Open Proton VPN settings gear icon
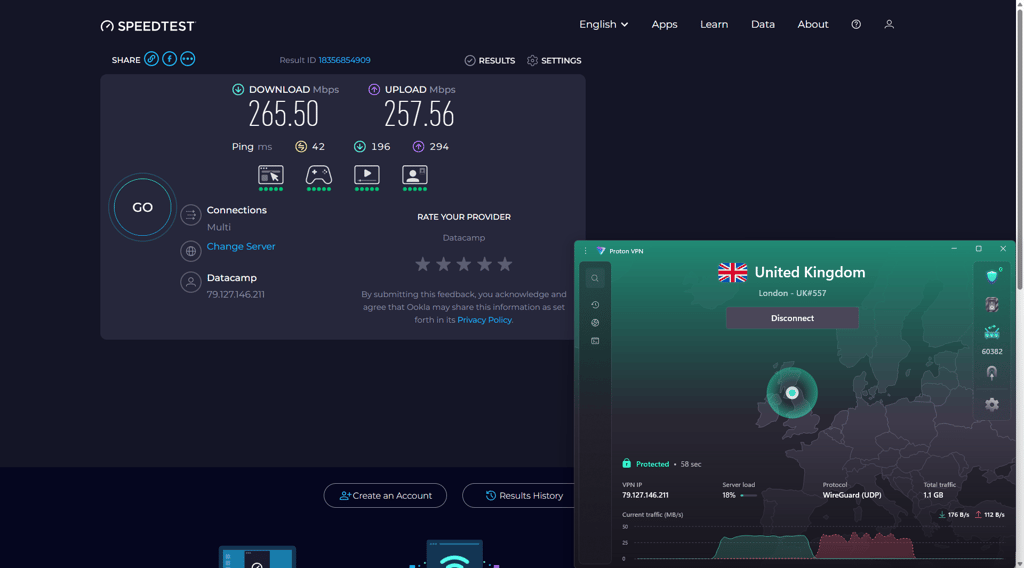The width and height of the screenshot is (1024, 568). [x=992, y=404]
